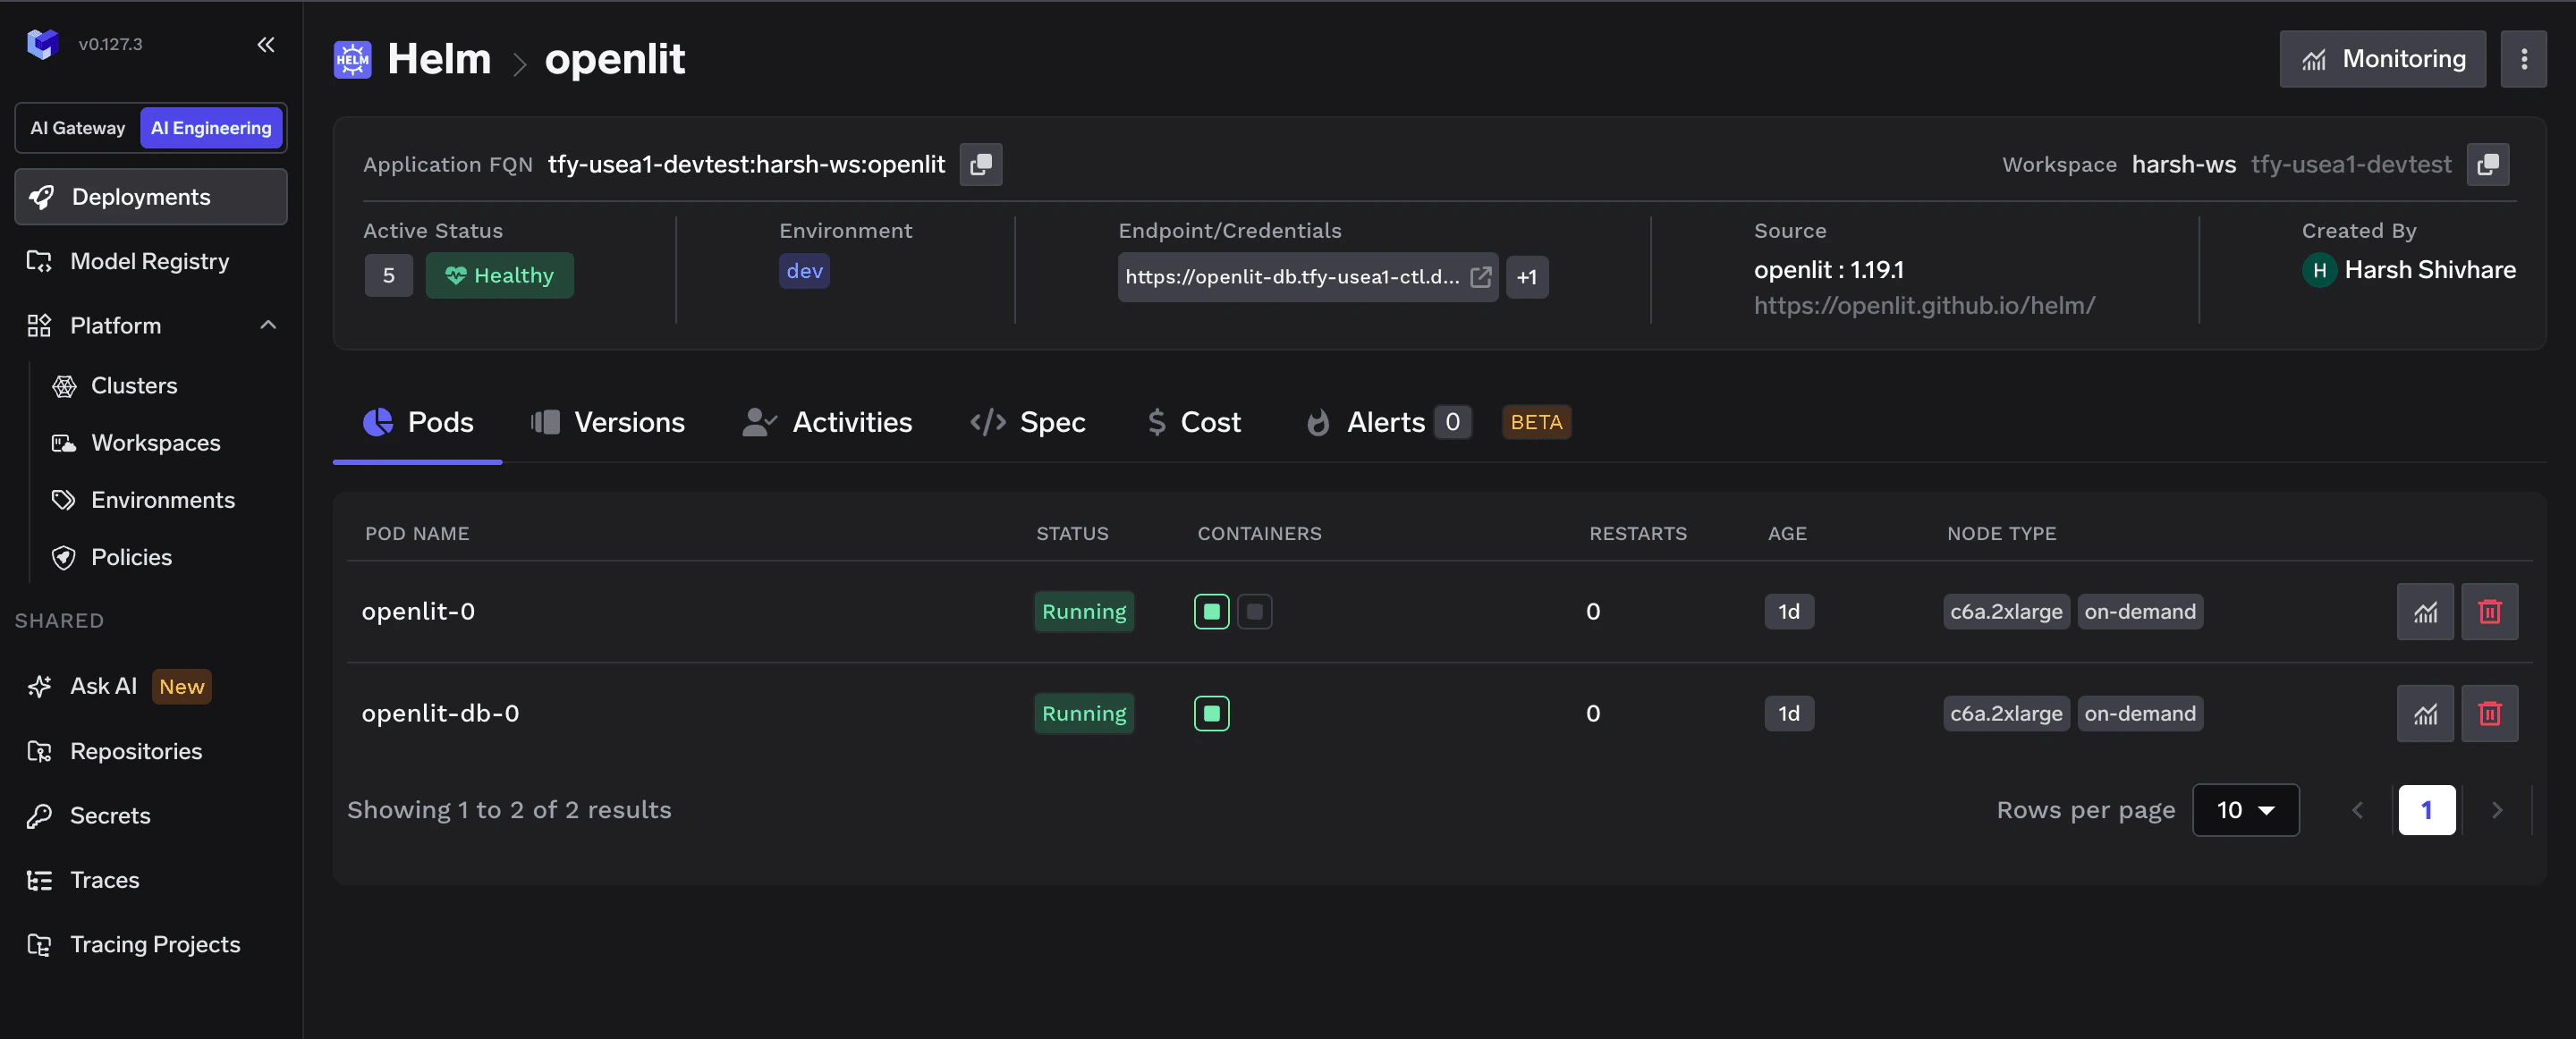Screen dimensions: 2576x1039
Task: Switch to AI Gateway mode
Action: (x=78, y=128)
